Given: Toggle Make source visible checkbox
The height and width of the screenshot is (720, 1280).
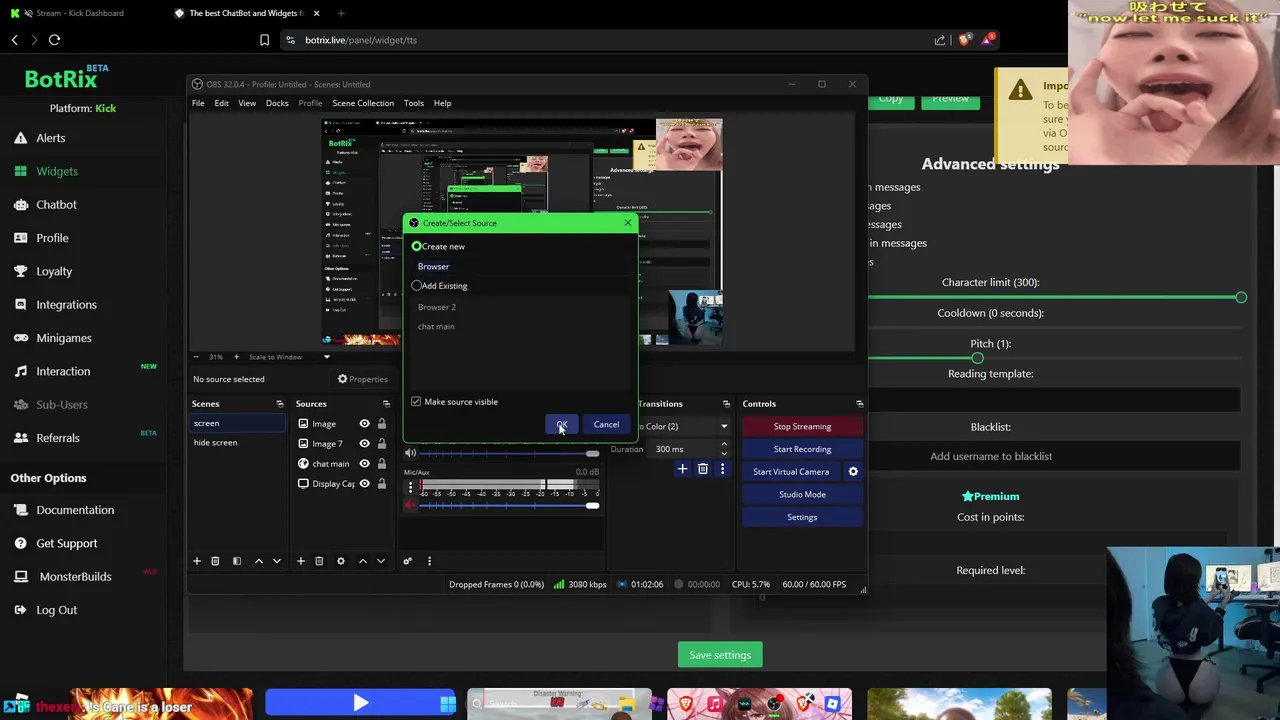Looking at the screenshot, I should [x=416, y=402].
